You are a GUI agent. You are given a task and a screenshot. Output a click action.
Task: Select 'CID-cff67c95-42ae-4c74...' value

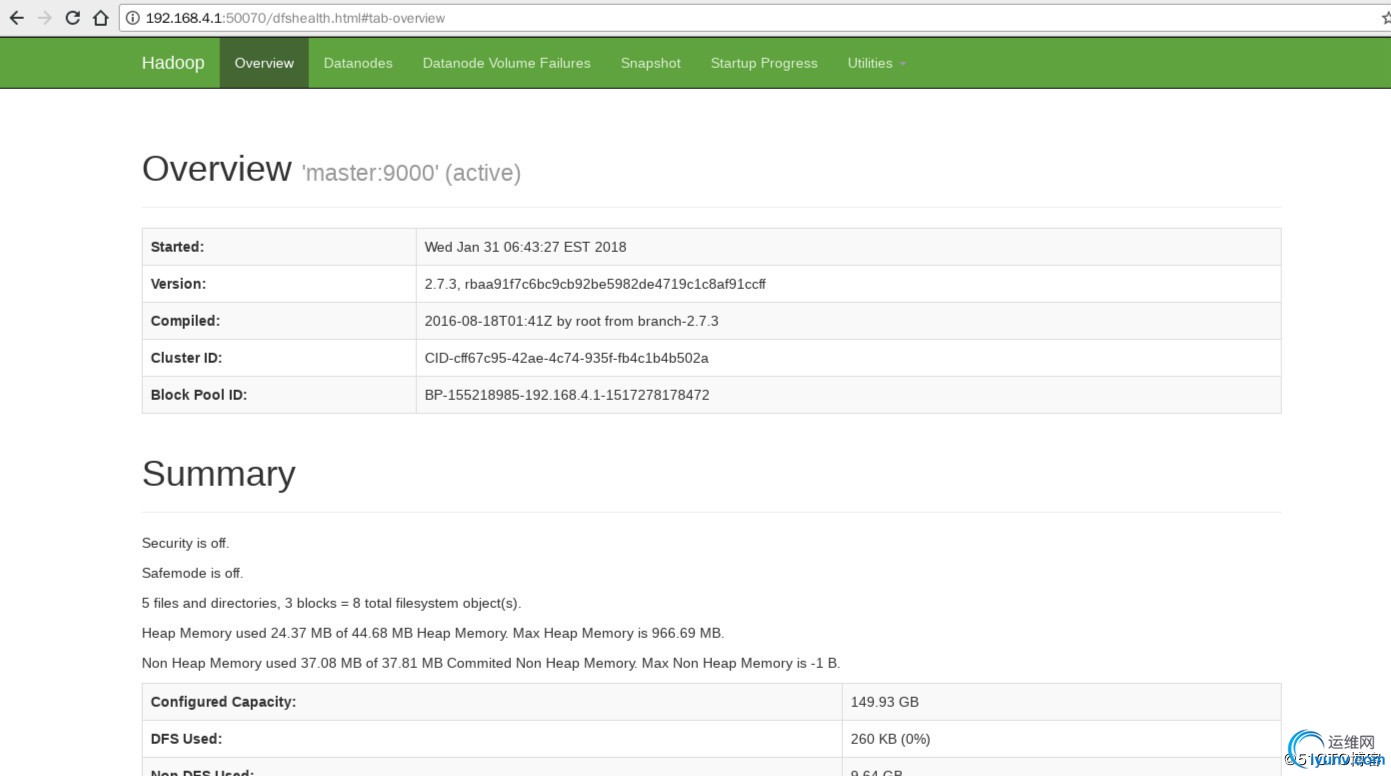point(567,358)
